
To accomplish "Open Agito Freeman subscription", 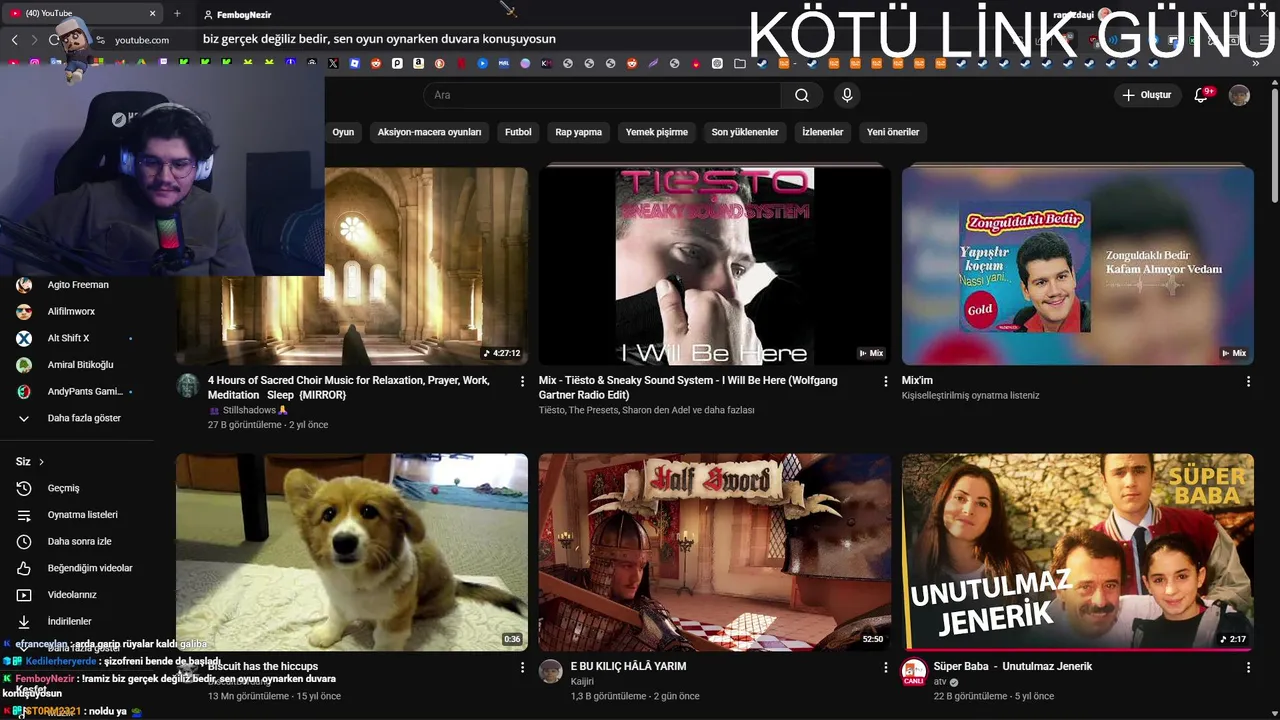I will click(x=78, y=285).
